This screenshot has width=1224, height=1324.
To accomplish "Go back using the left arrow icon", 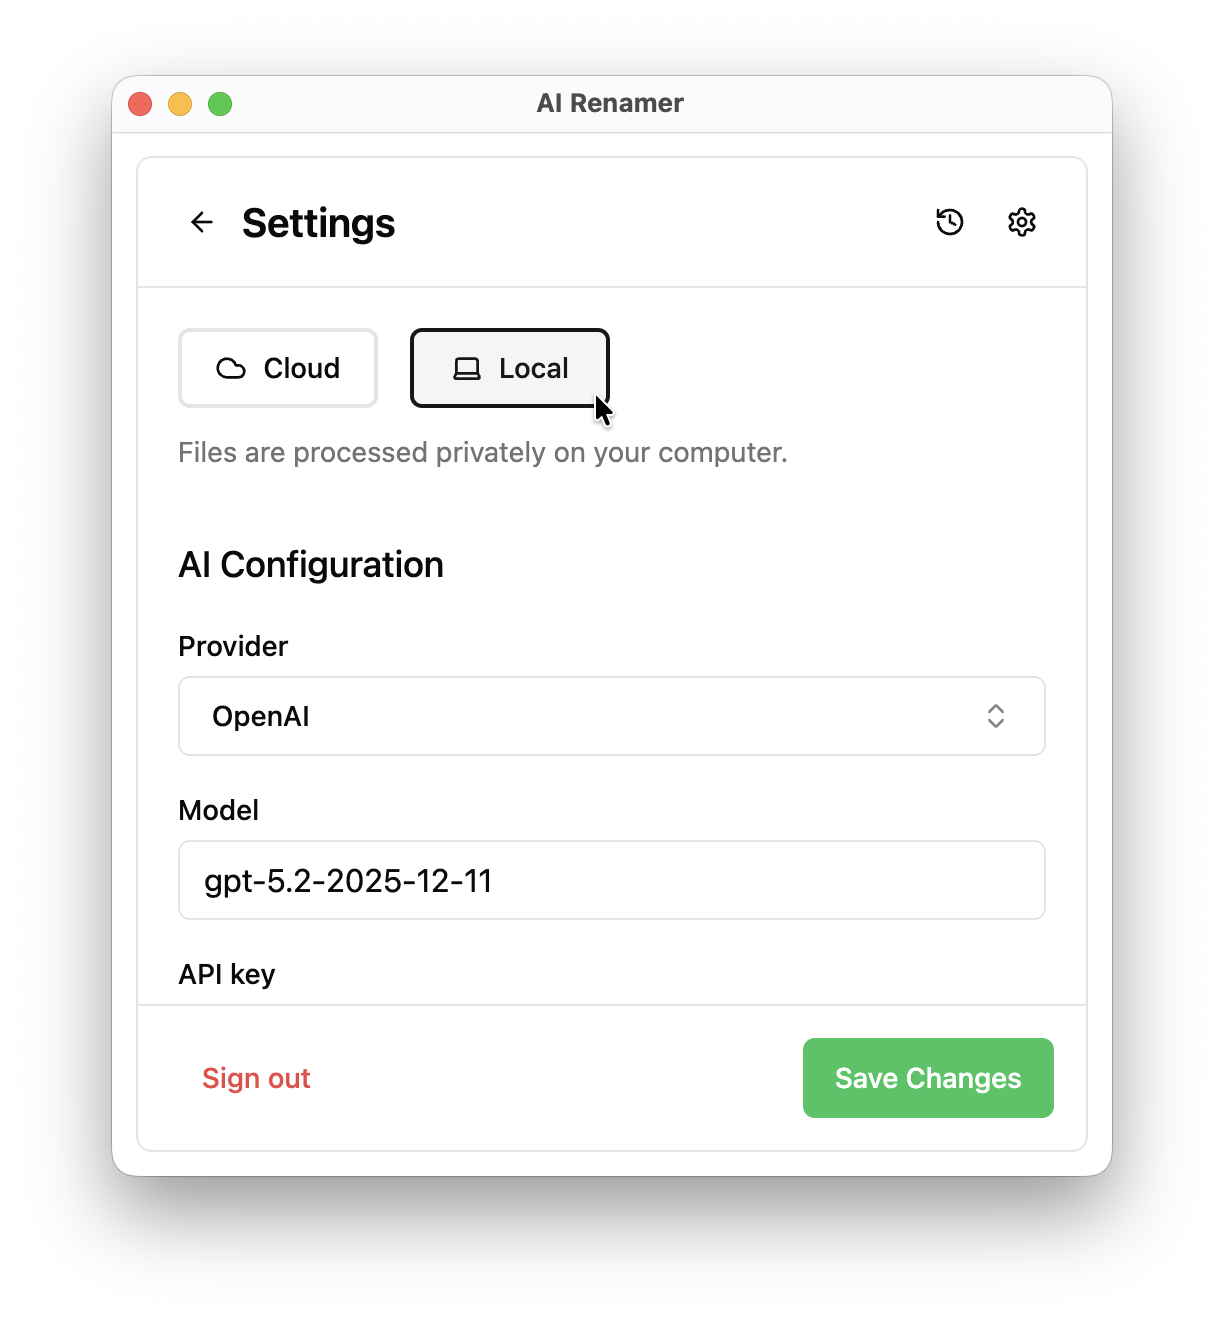I will [202, 222].
